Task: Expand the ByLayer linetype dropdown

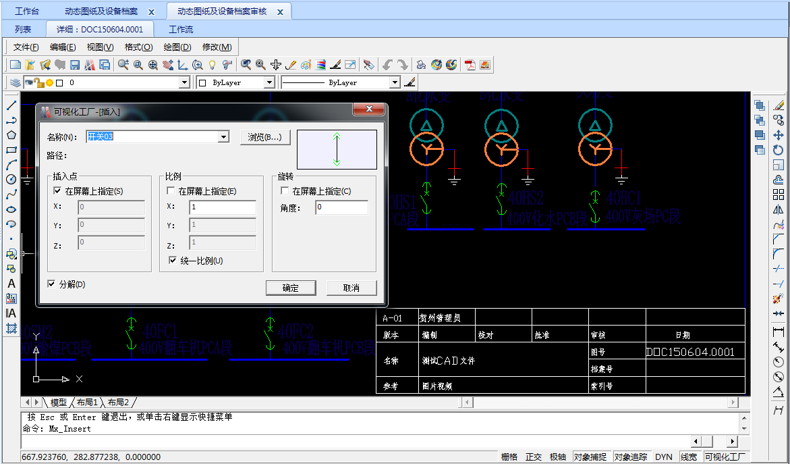Action: (395, 83)
